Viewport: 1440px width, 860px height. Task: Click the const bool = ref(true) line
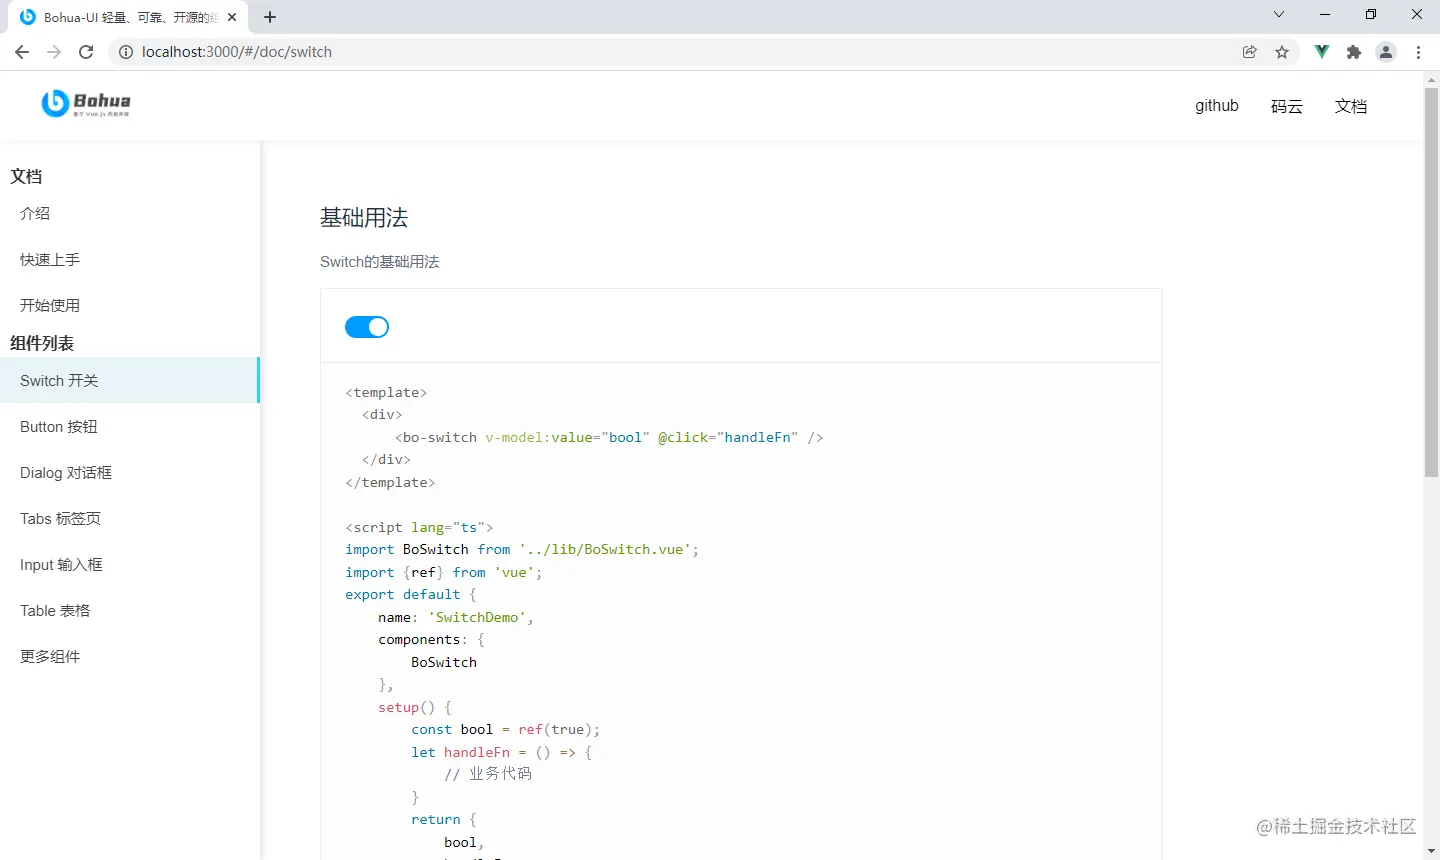pyautogui.click(x=505, y=729)
